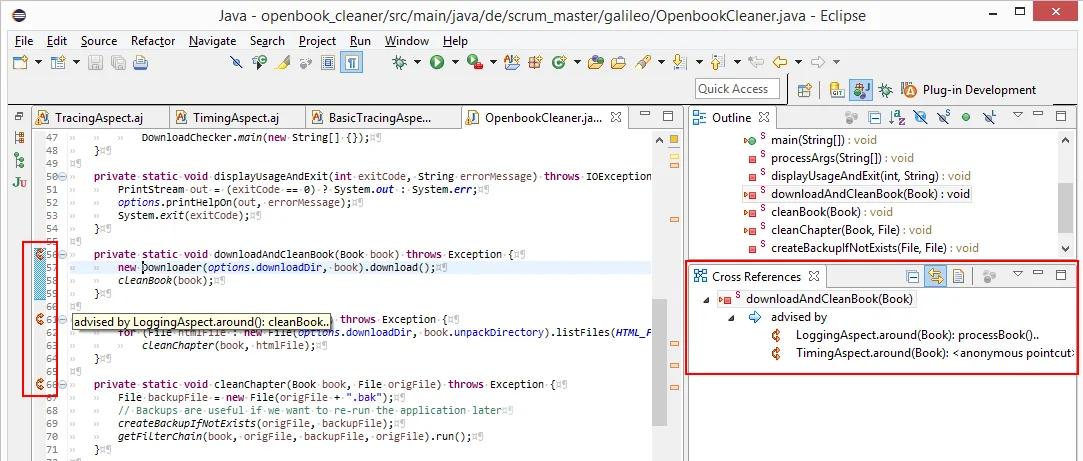Click the New wizard toolbar icon
1083x461 pixels.
click(x=21, y=63)
